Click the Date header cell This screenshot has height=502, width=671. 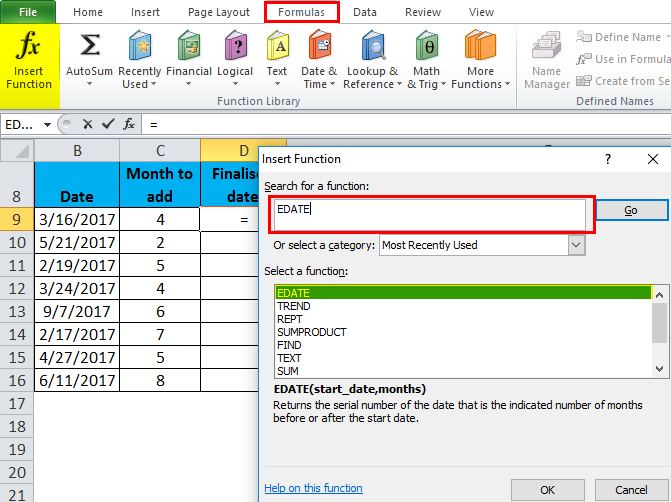pyautogui.click(x=77, y=184)
